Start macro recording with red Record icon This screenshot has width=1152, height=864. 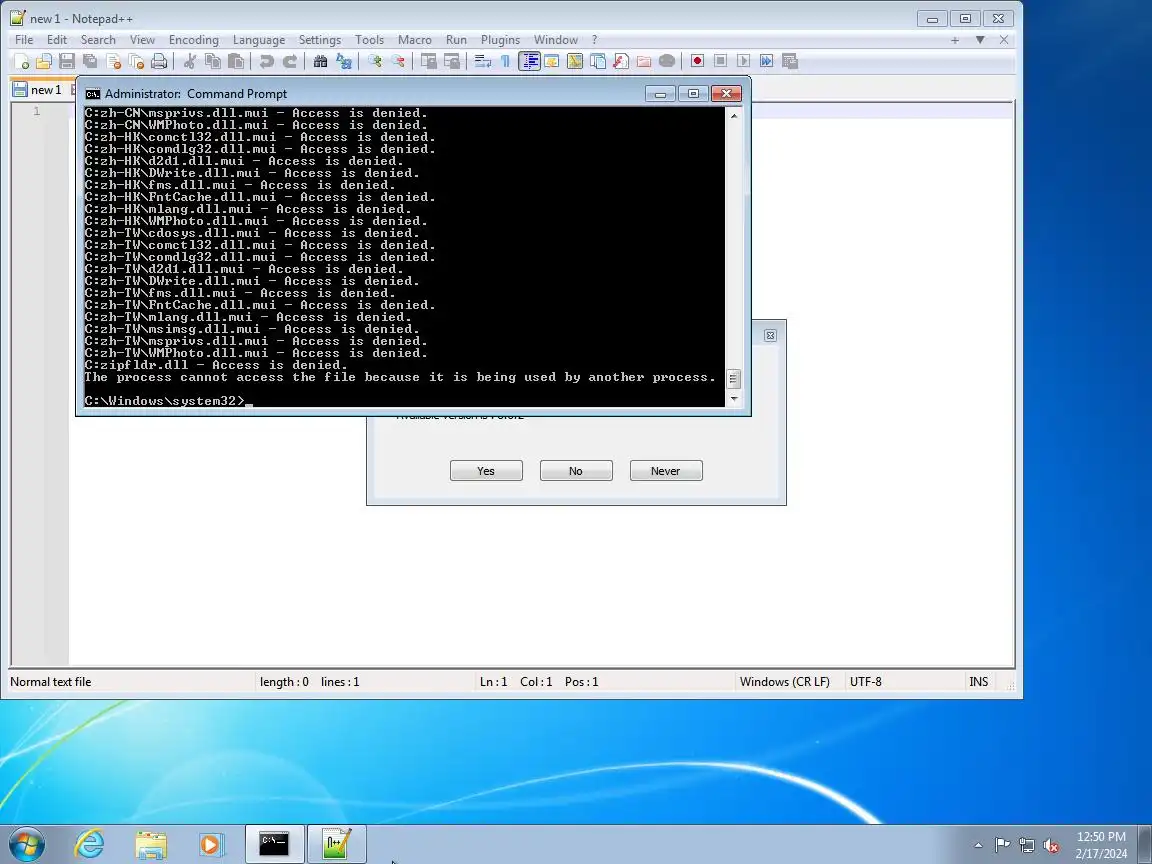[x=697, y=62]
